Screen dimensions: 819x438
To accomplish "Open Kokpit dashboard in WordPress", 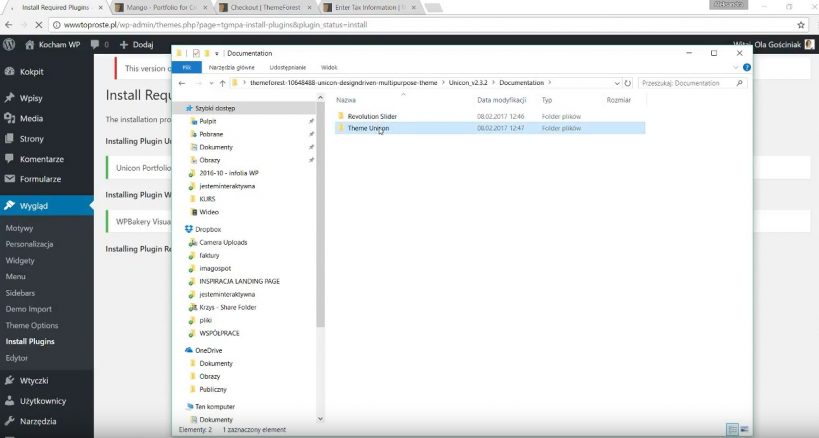I will click(31, 72).
